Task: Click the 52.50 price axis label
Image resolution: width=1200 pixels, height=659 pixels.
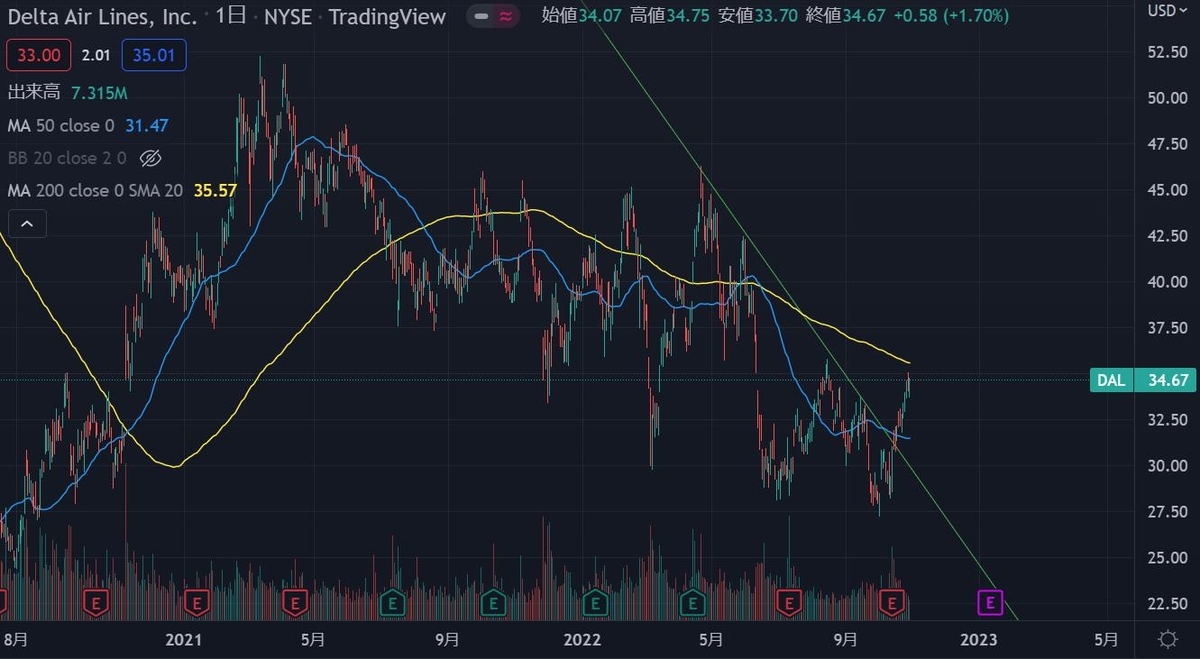Action: [1166, 52]
